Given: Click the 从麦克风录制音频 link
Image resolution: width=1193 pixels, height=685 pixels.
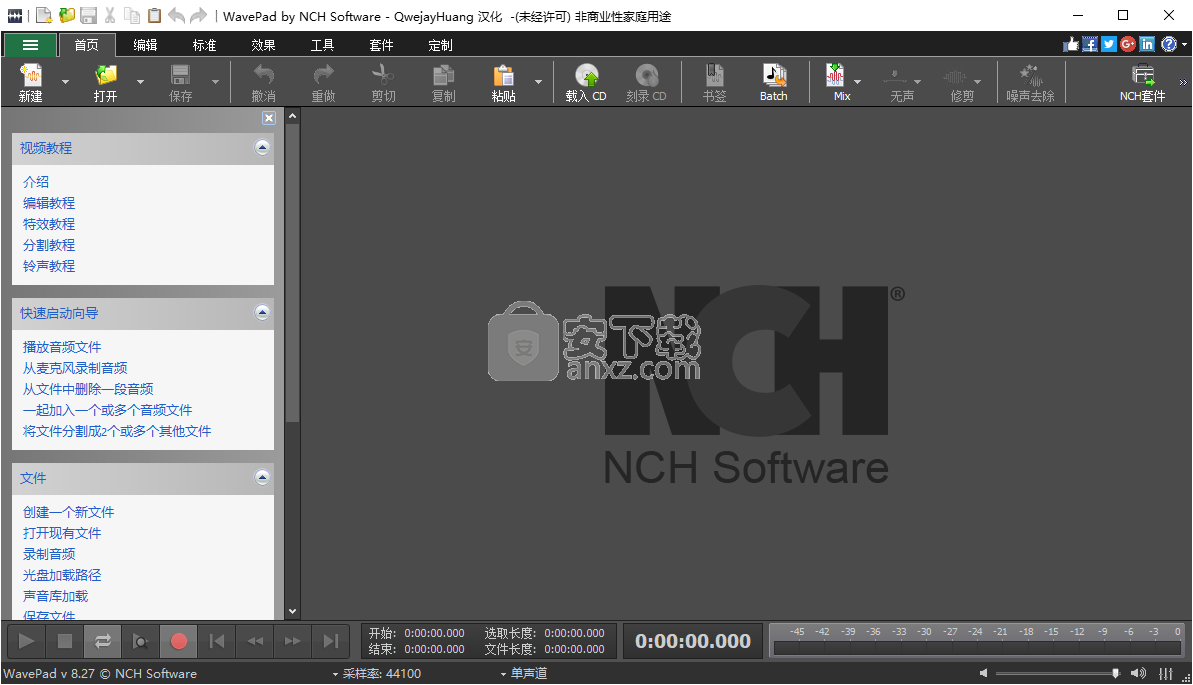Looking at the screenshot, I should pyautogui.click(x=75, y=368).
